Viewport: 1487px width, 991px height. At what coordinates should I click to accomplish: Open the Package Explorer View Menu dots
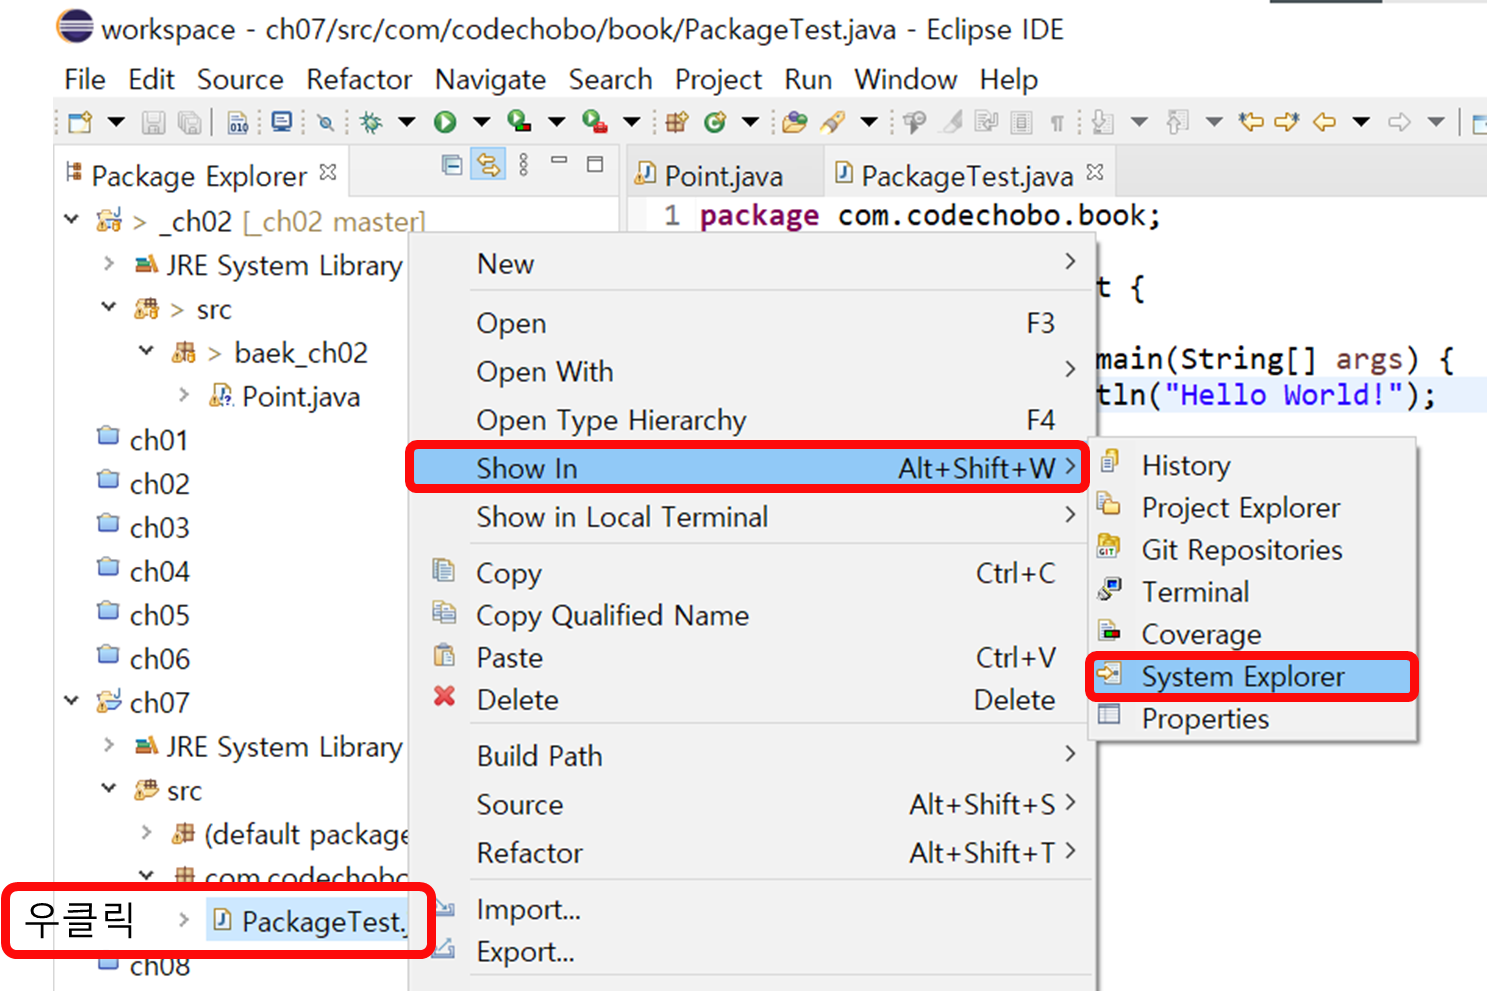[524, 165]
